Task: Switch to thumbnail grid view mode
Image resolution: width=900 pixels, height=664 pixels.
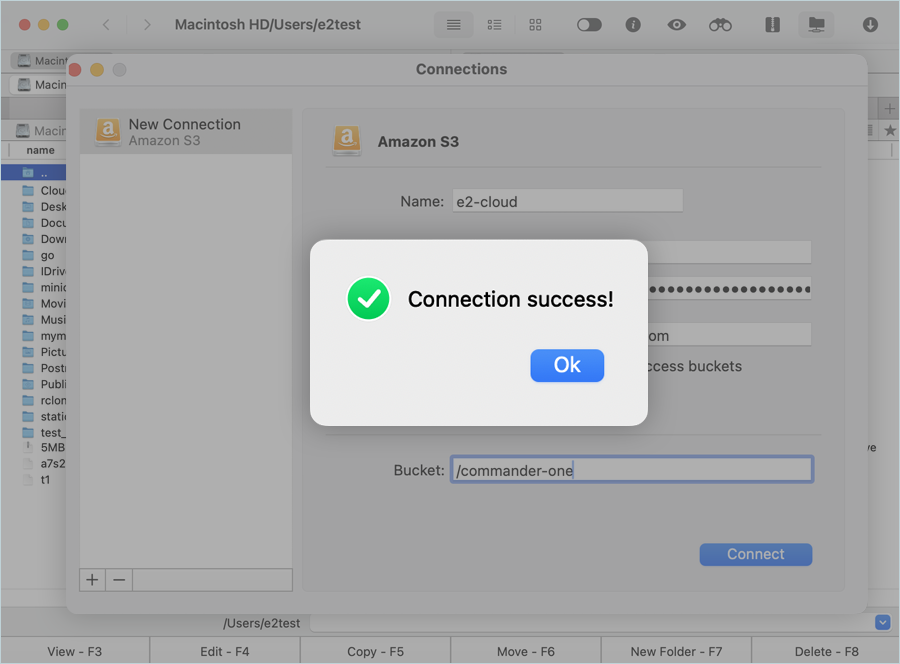Action: 536,25
